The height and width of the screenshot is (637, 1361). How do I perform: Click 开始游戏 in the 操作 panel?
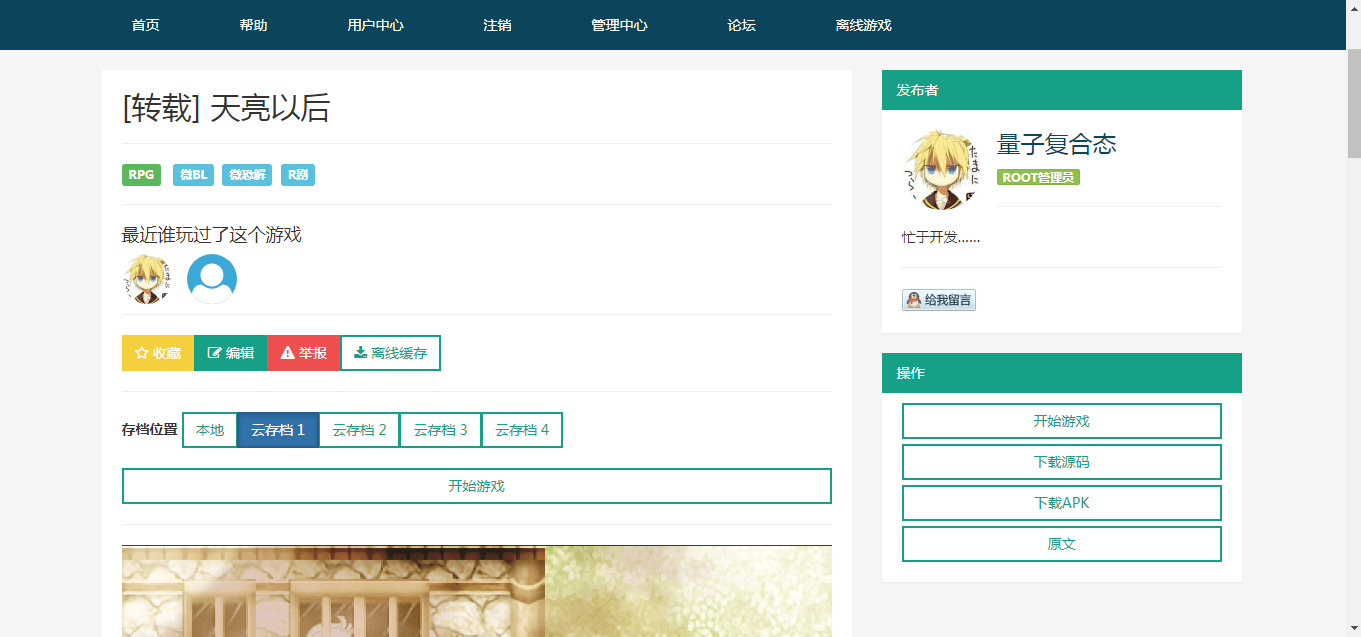1062,421
